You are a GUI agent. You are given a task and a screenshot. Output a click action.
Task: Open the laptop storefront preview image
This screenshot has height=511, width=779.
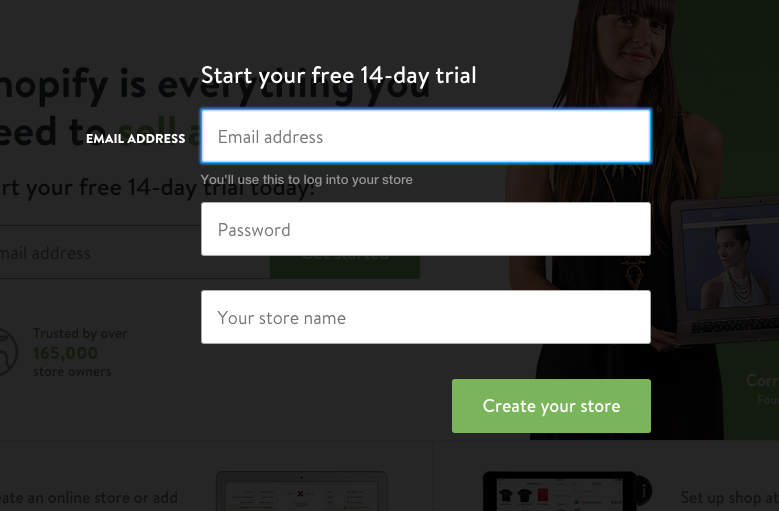coord(725,271)
